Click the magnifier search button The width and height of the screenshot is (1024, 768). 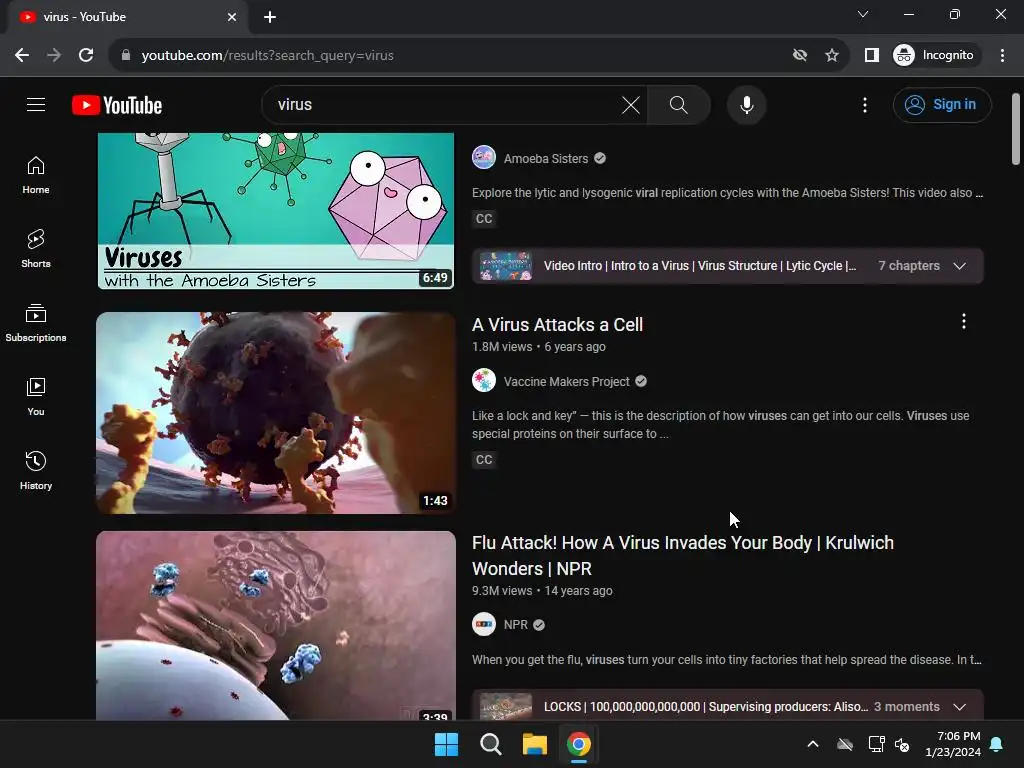679,104
